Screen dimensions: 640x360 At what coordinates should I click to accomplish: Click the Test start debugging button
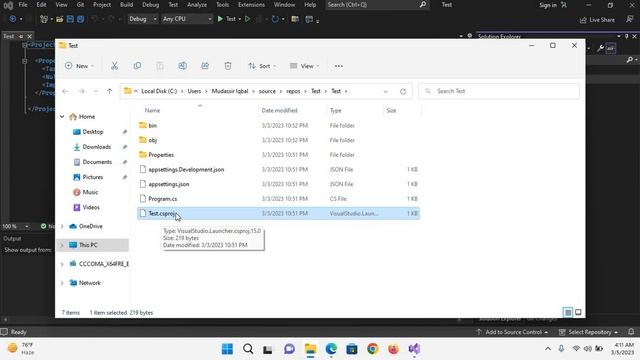pos(227,19)
